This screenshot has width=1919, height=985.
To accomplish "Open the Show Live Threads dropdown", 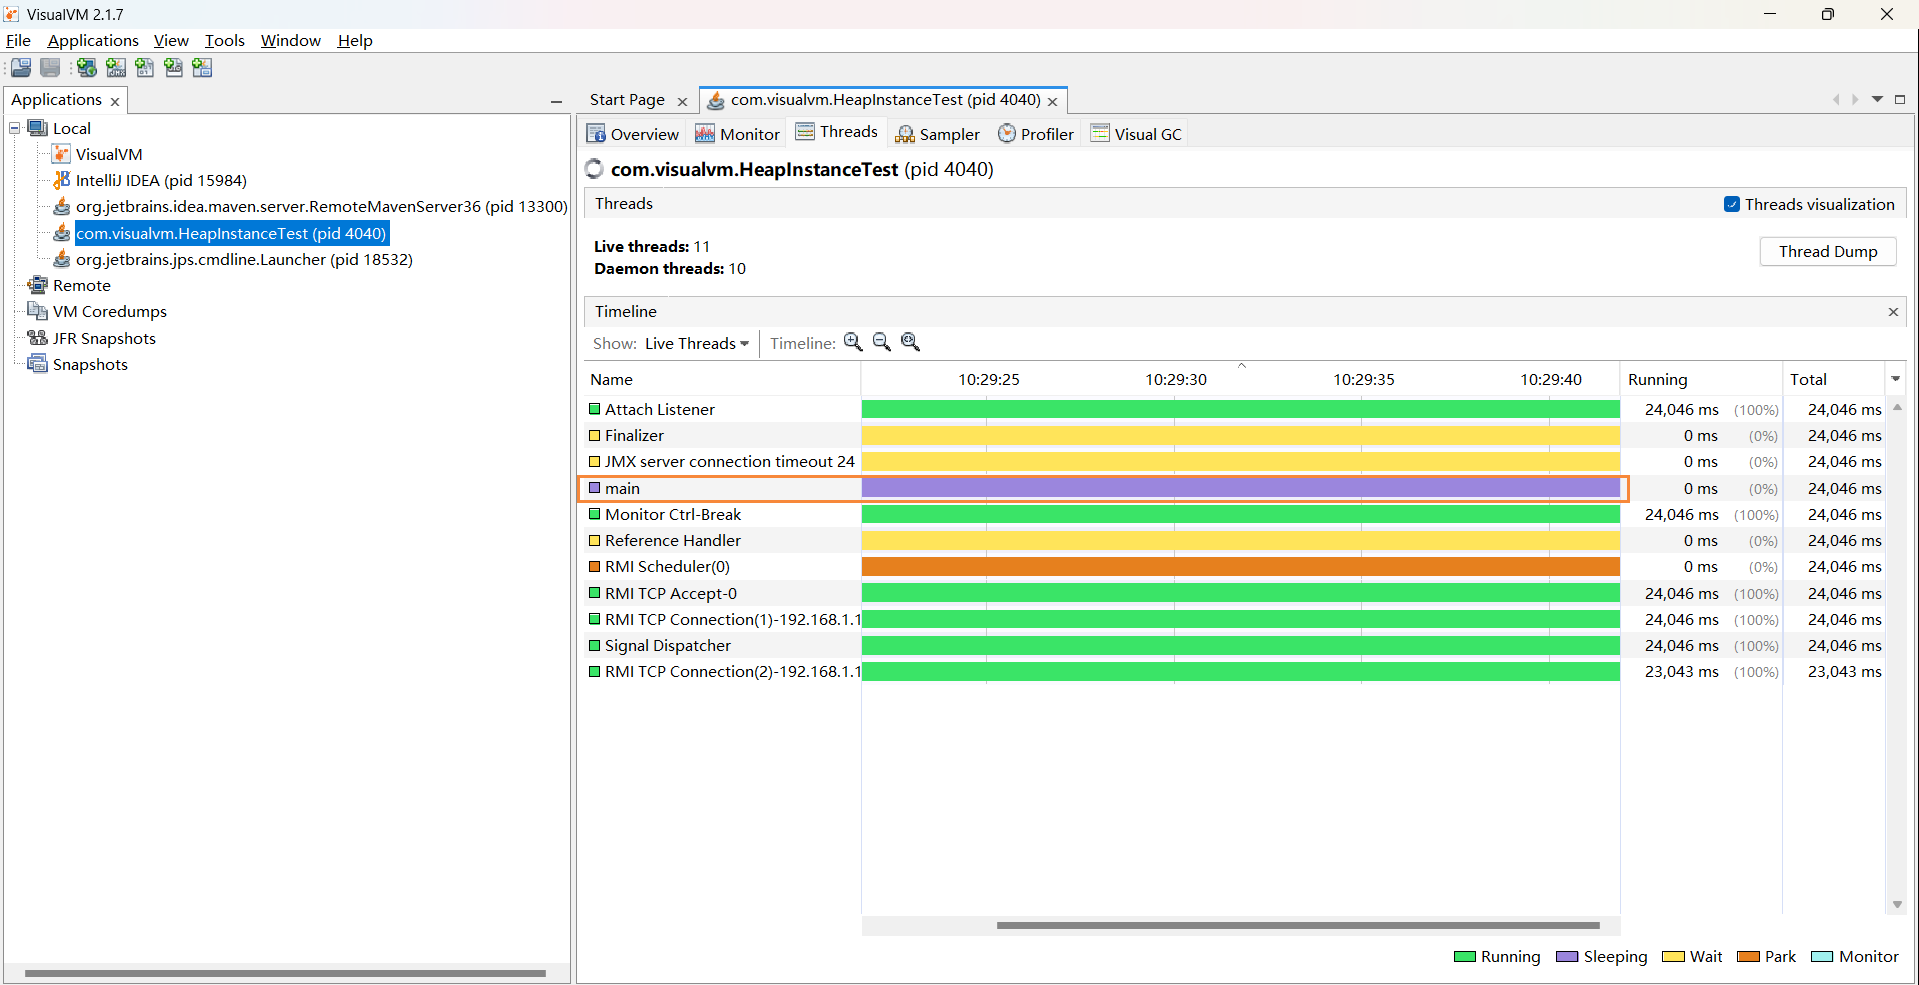I will point(697,343).
